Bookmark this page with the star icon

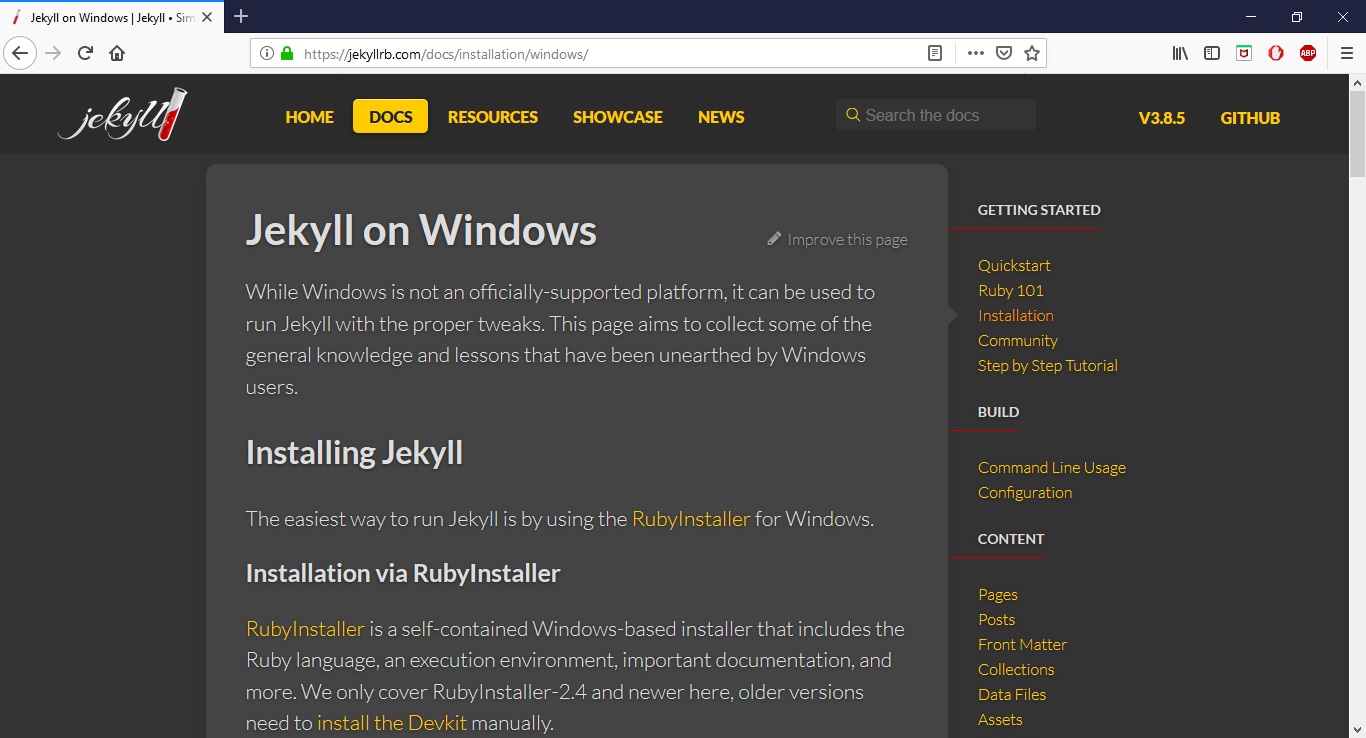pos(1032,54)
